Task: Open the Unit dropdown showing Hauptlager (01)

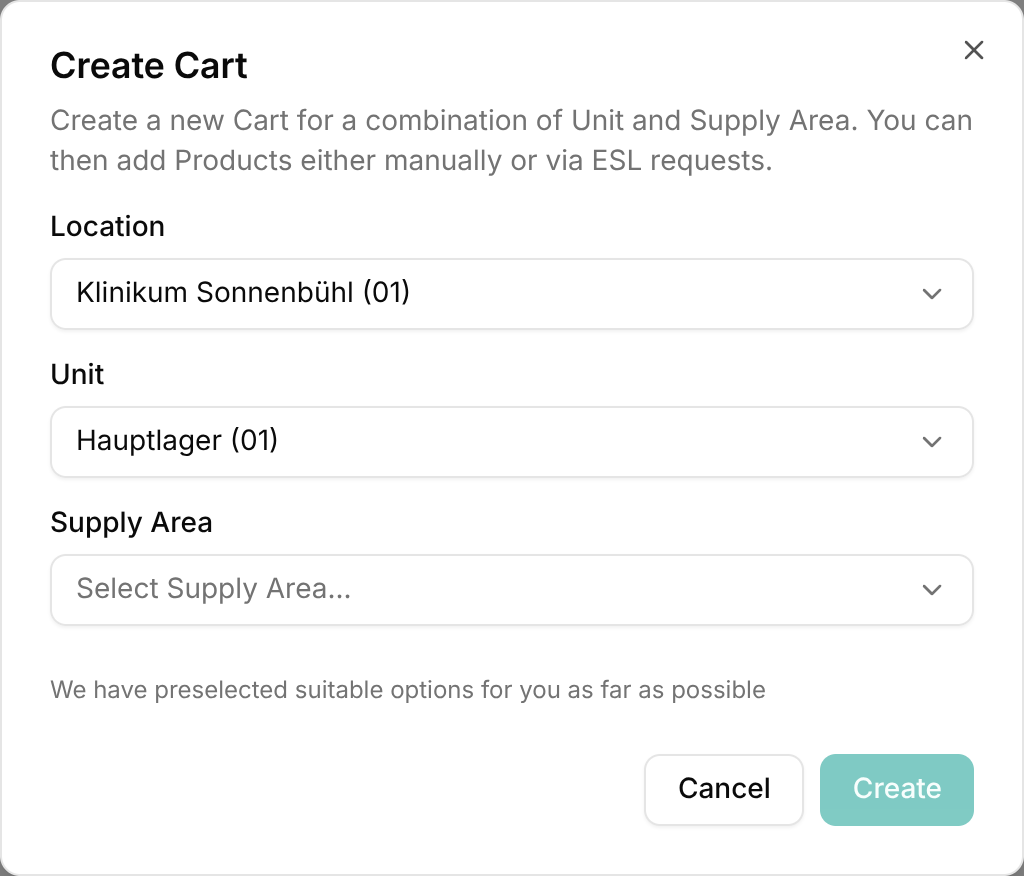Action: click(x=512, y=442)
